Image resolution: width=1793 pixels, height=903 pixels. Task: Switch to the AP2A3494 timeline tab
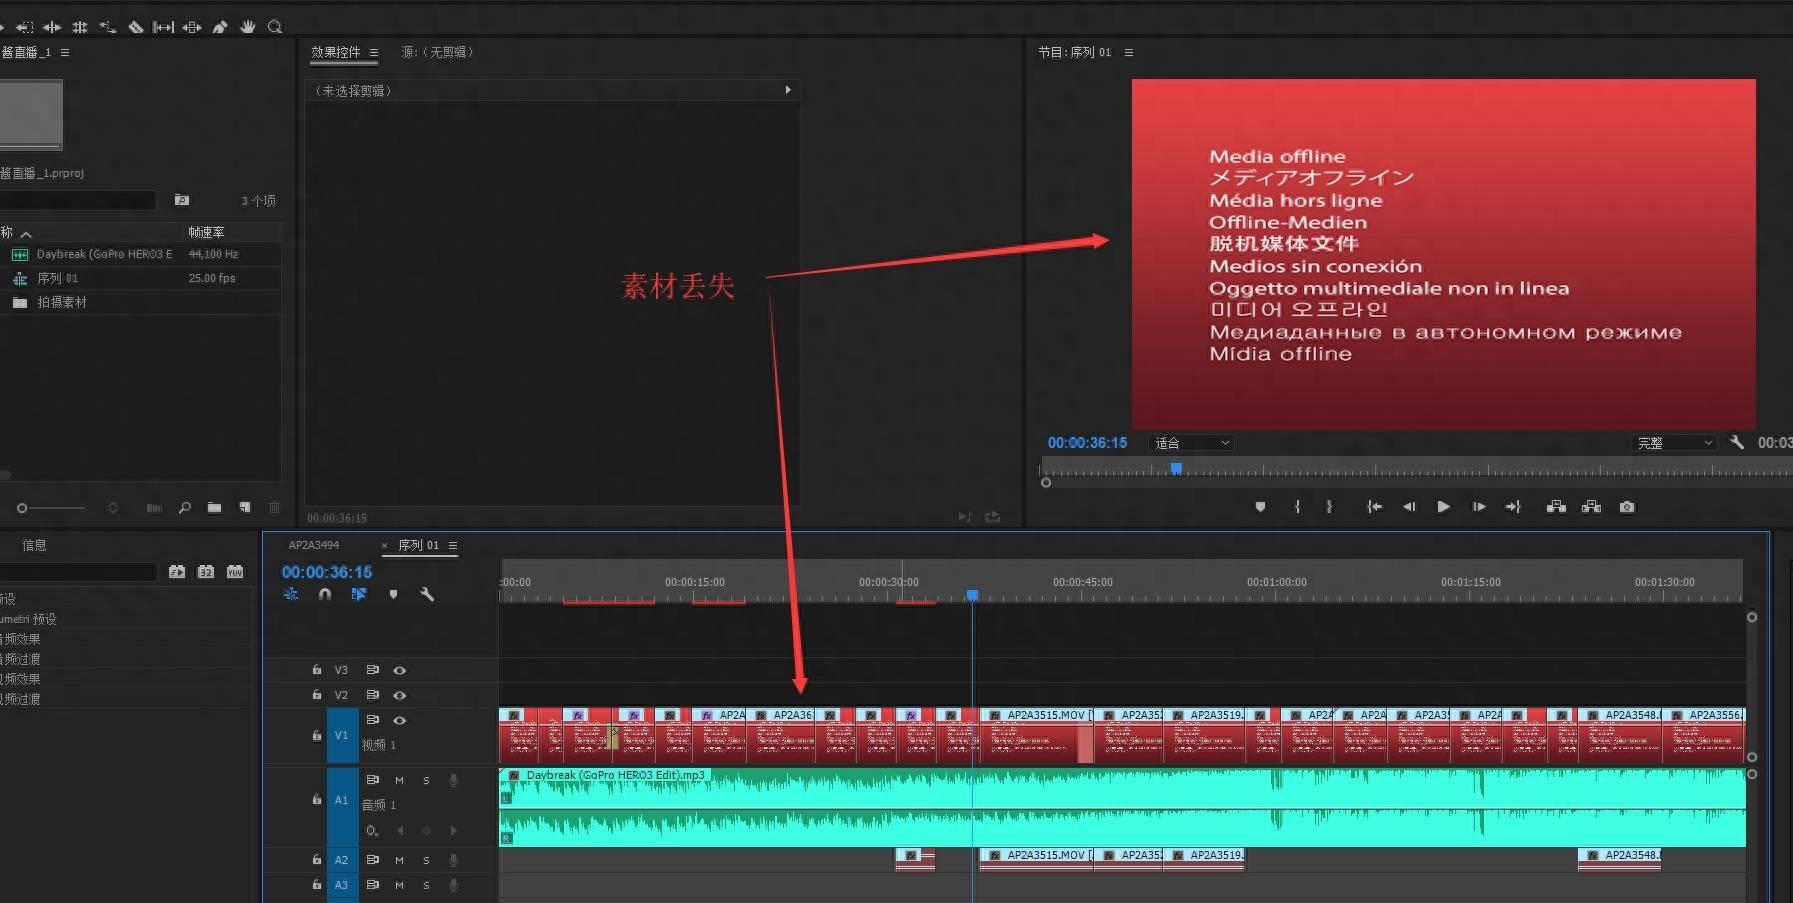click(x=314, y=545)
